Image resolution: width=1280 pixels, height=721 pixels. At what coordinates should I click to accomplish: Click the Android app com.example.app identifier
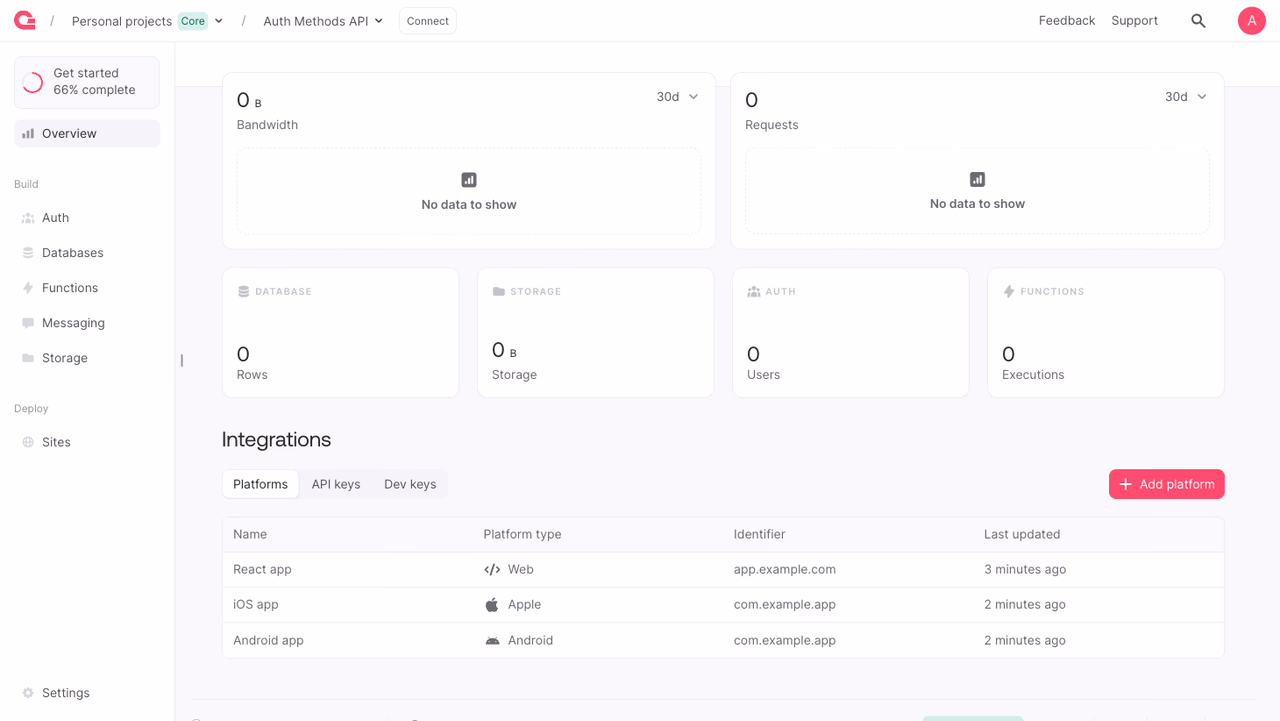785,640
